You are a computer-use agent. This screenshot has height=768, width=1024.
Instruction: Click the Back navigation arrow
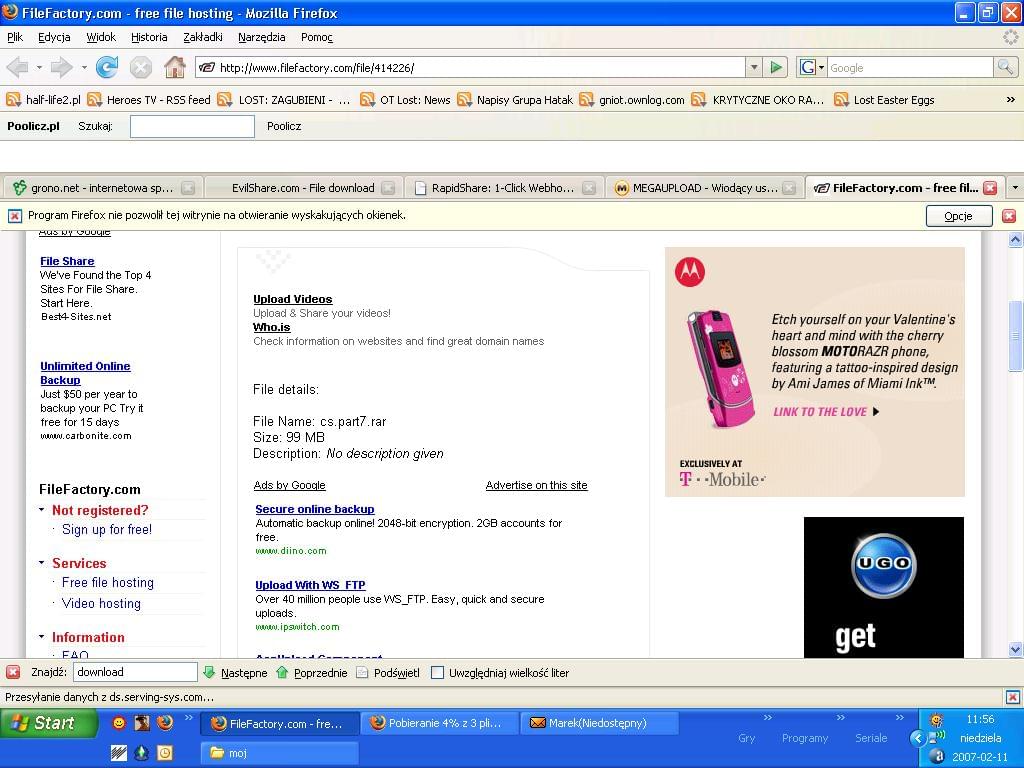[18, 67]
